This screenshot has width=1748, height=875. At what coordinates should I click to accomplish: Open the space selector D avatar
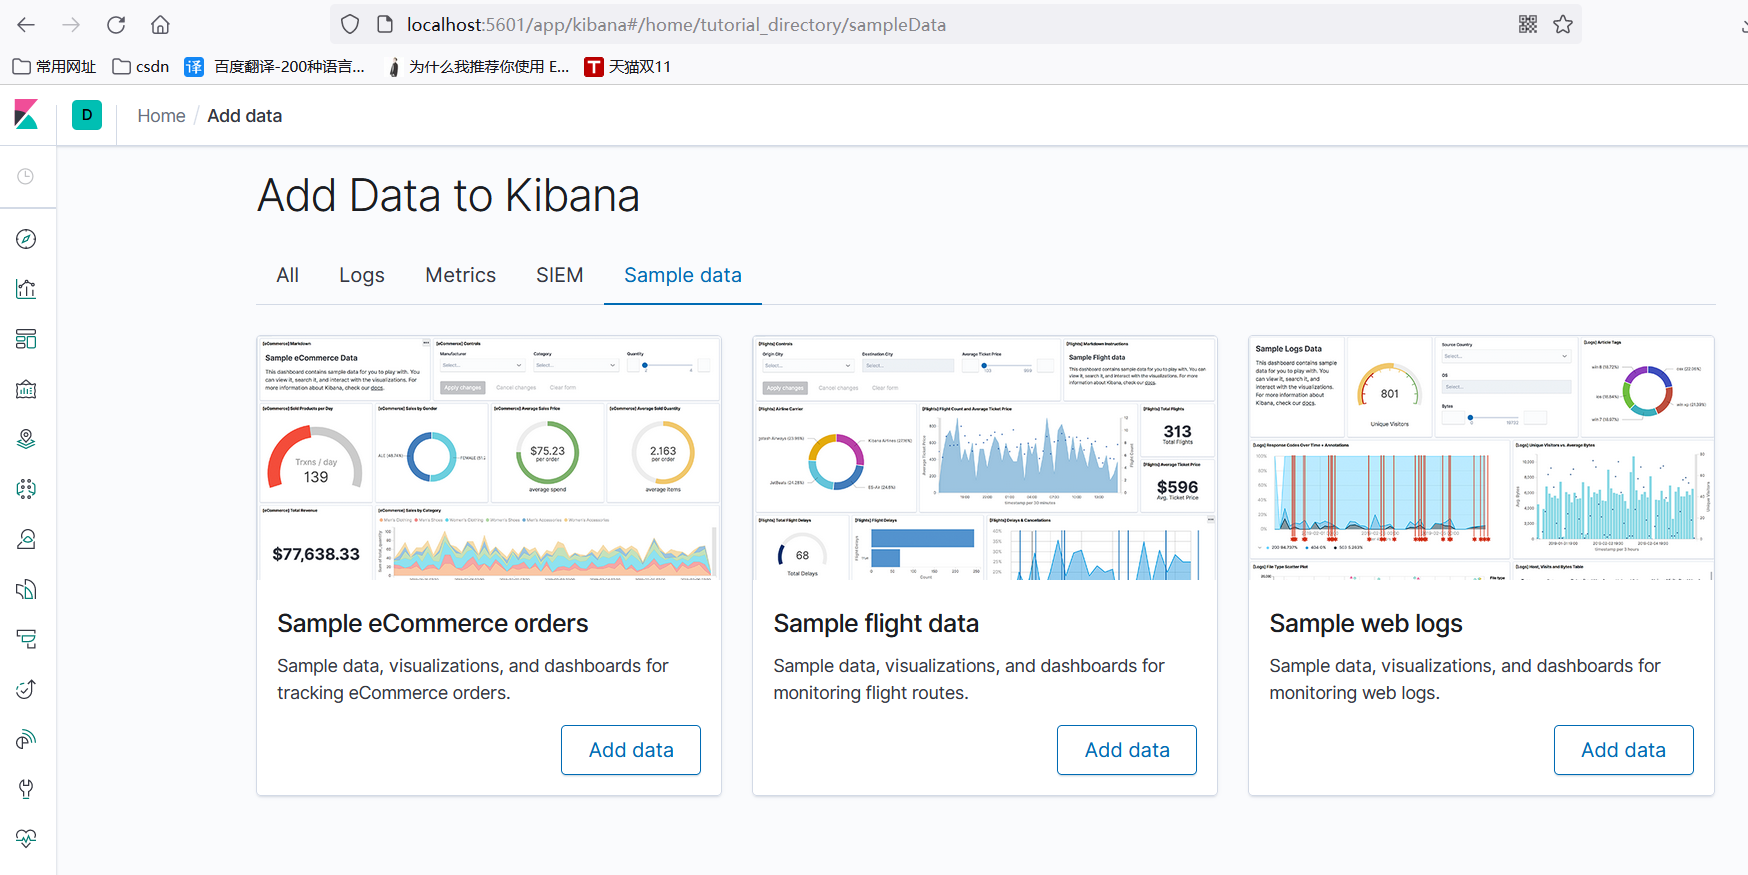87,115
